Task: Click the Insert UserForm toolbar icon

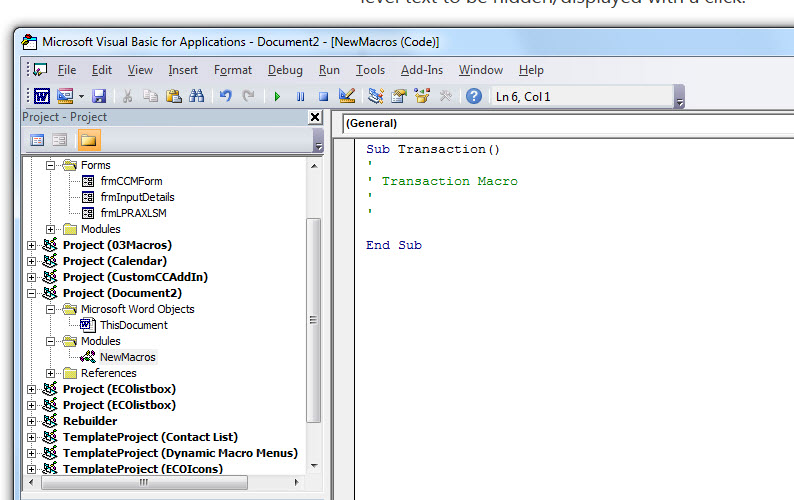Action: pyautogui.click(x=65, y=96)
